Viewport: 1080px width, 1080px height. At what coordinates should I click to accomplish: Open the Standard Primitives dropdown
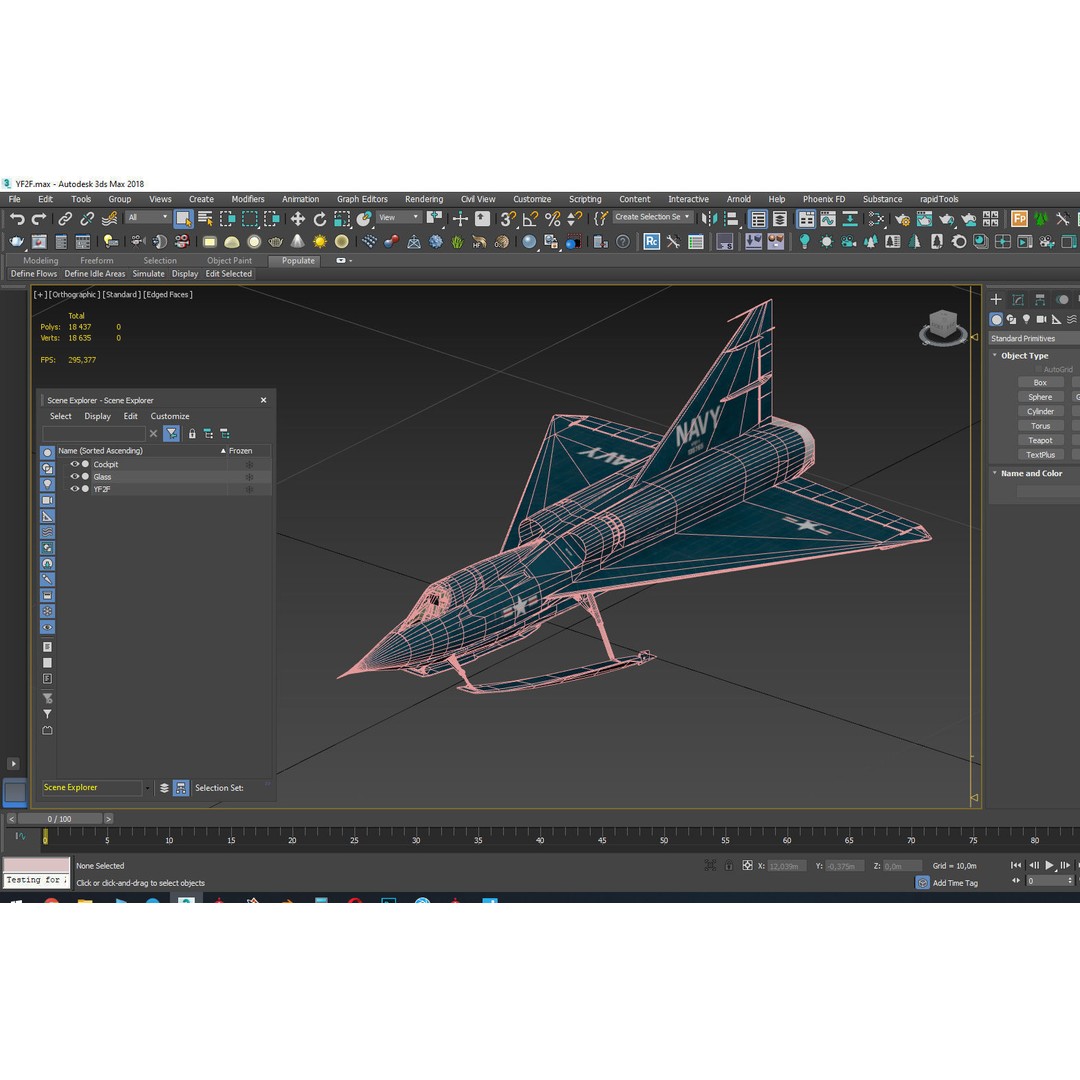(1035, 338)
